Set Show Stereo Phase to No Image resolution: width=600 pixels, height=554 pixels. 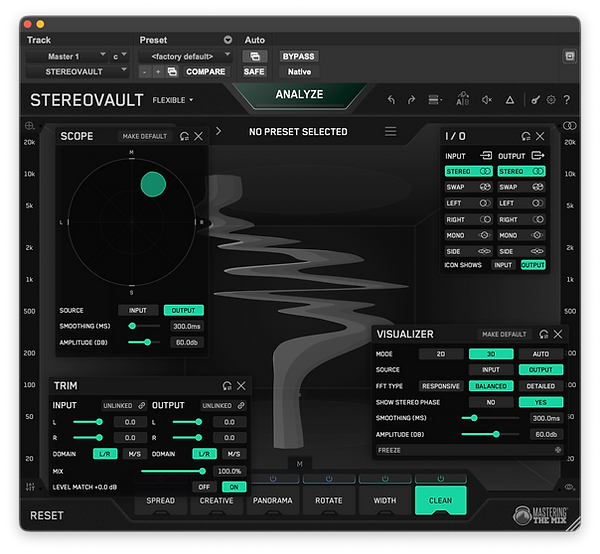click(x=491, y=402)
